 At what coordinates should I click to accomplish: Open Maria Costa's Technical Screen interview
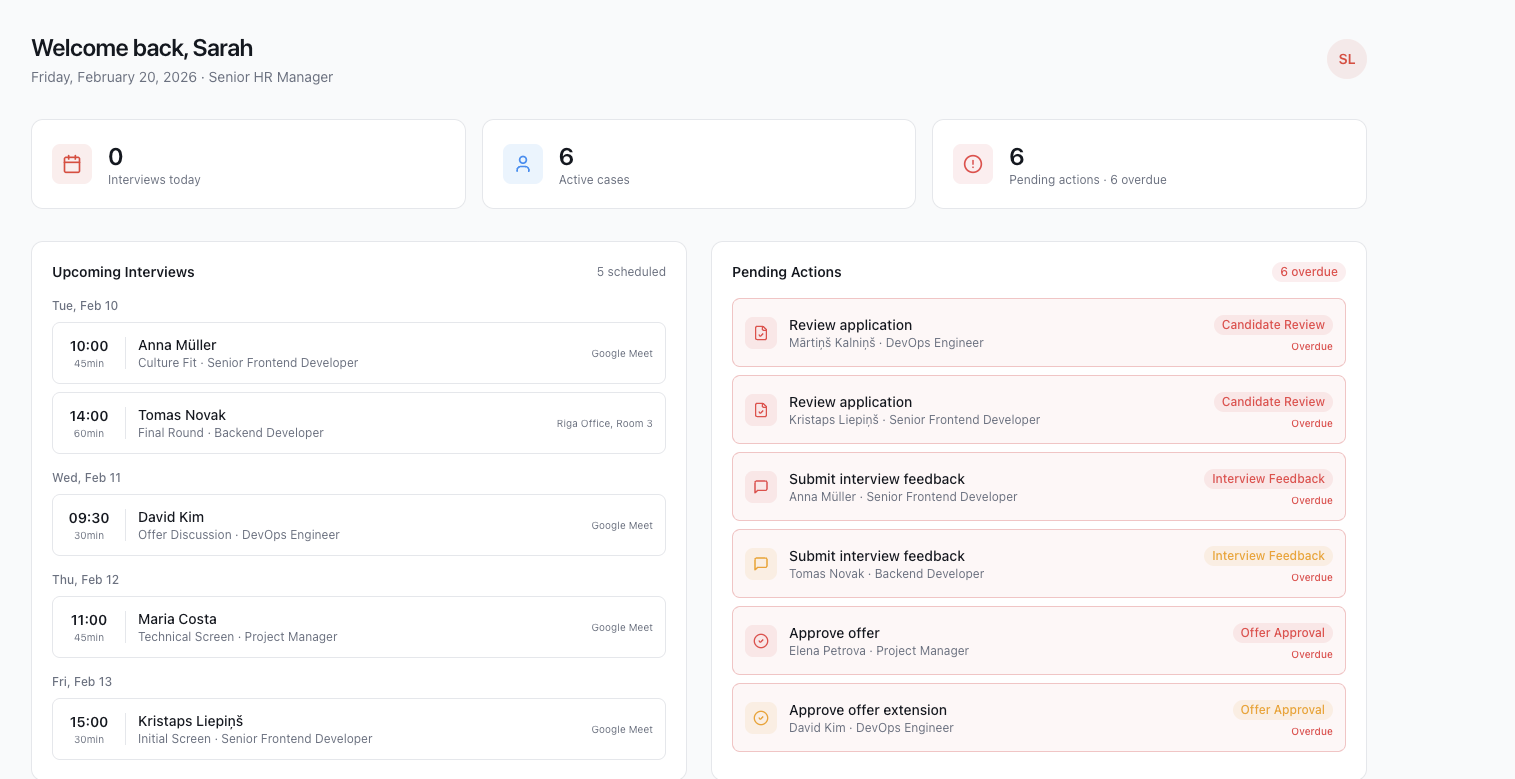coord(359,627)
